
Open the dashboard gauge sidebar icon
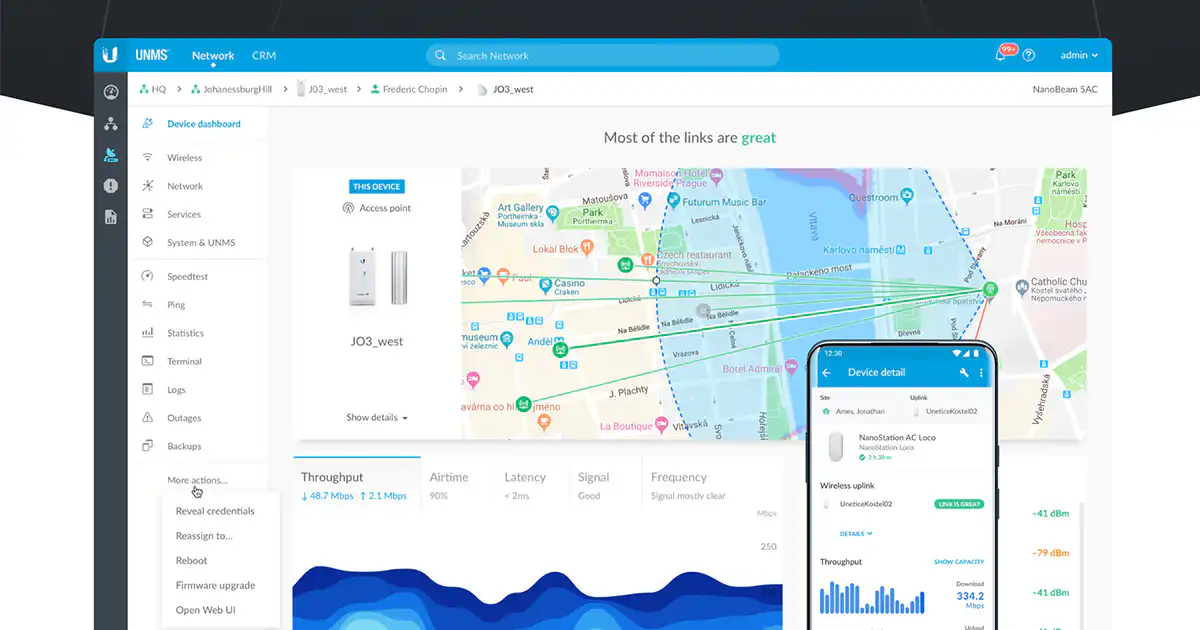pos(111,92)
